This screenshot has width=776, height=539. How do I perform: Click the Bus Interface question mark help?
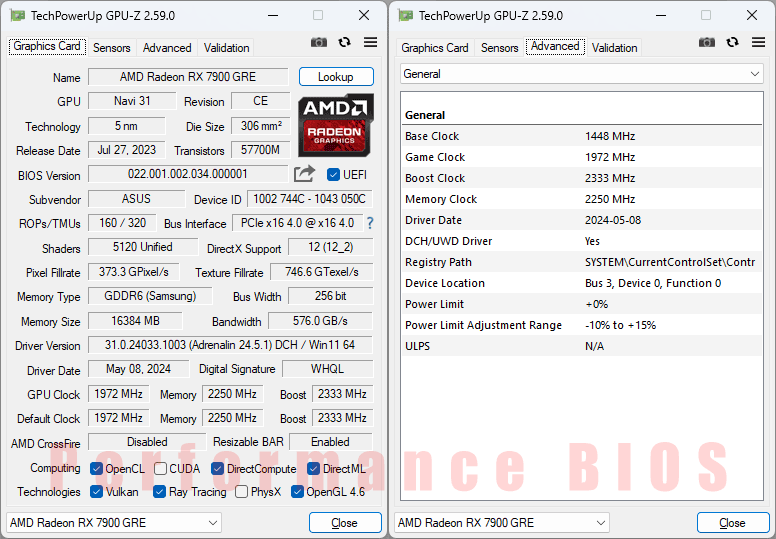coord(370,223)
